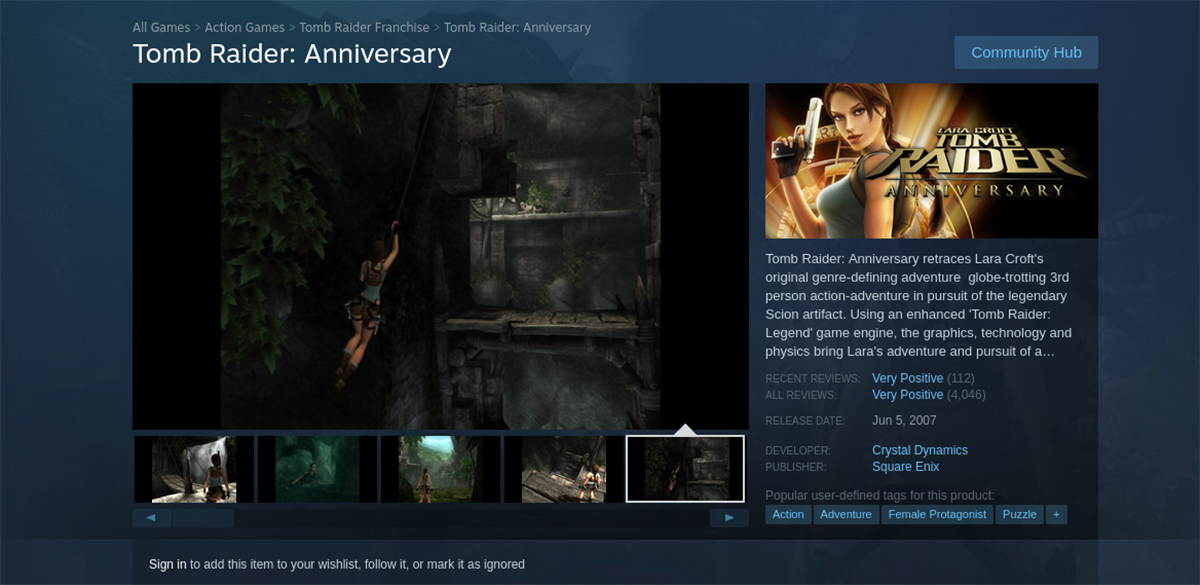The image size is (1200, 585).
Task: Select the Puzzle tag
Action: click(x=1019, y=514)
